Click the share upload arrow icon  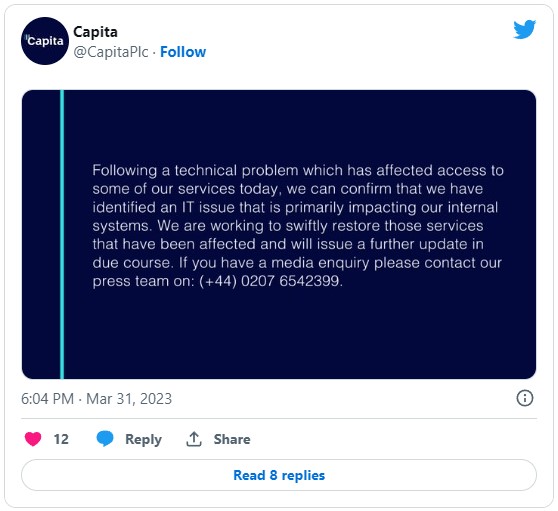(x=194, y=439)
